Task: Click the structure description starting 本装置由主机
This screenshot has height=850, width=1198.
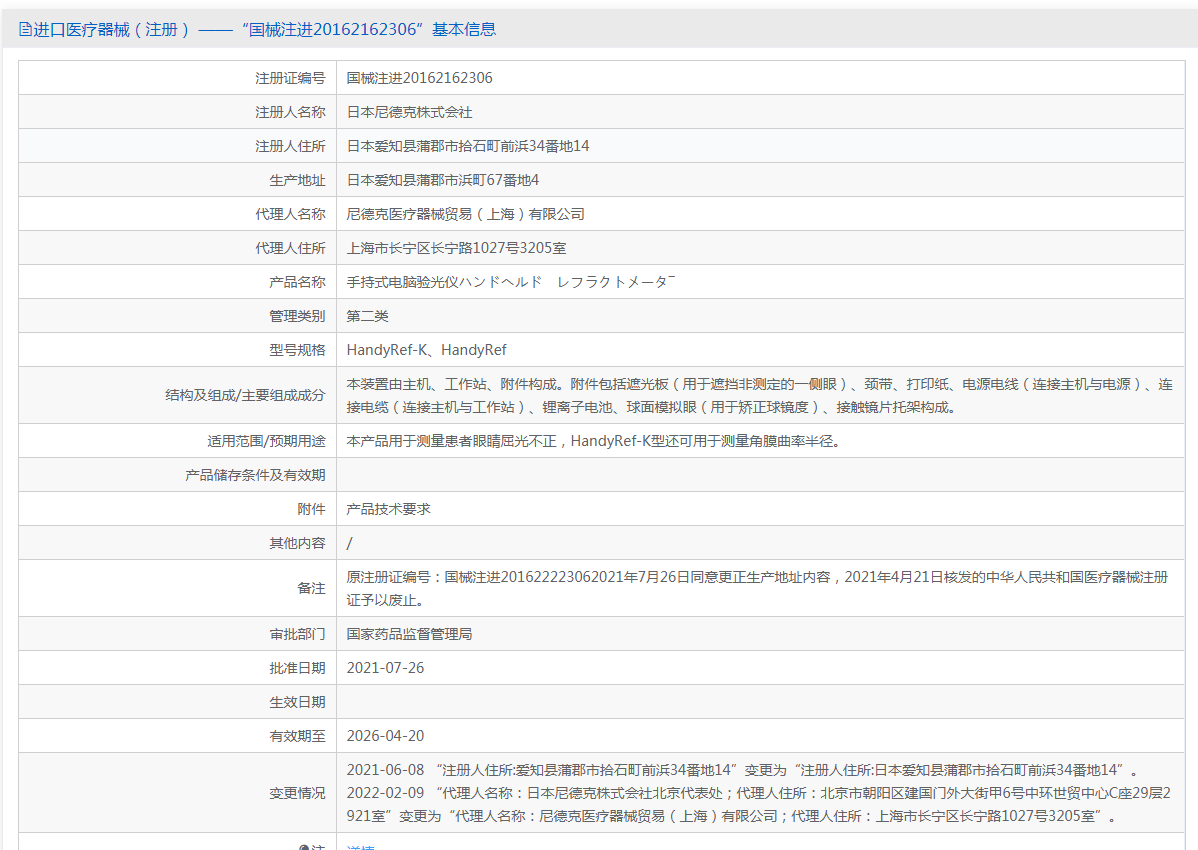Action: (x=759, y=396)
